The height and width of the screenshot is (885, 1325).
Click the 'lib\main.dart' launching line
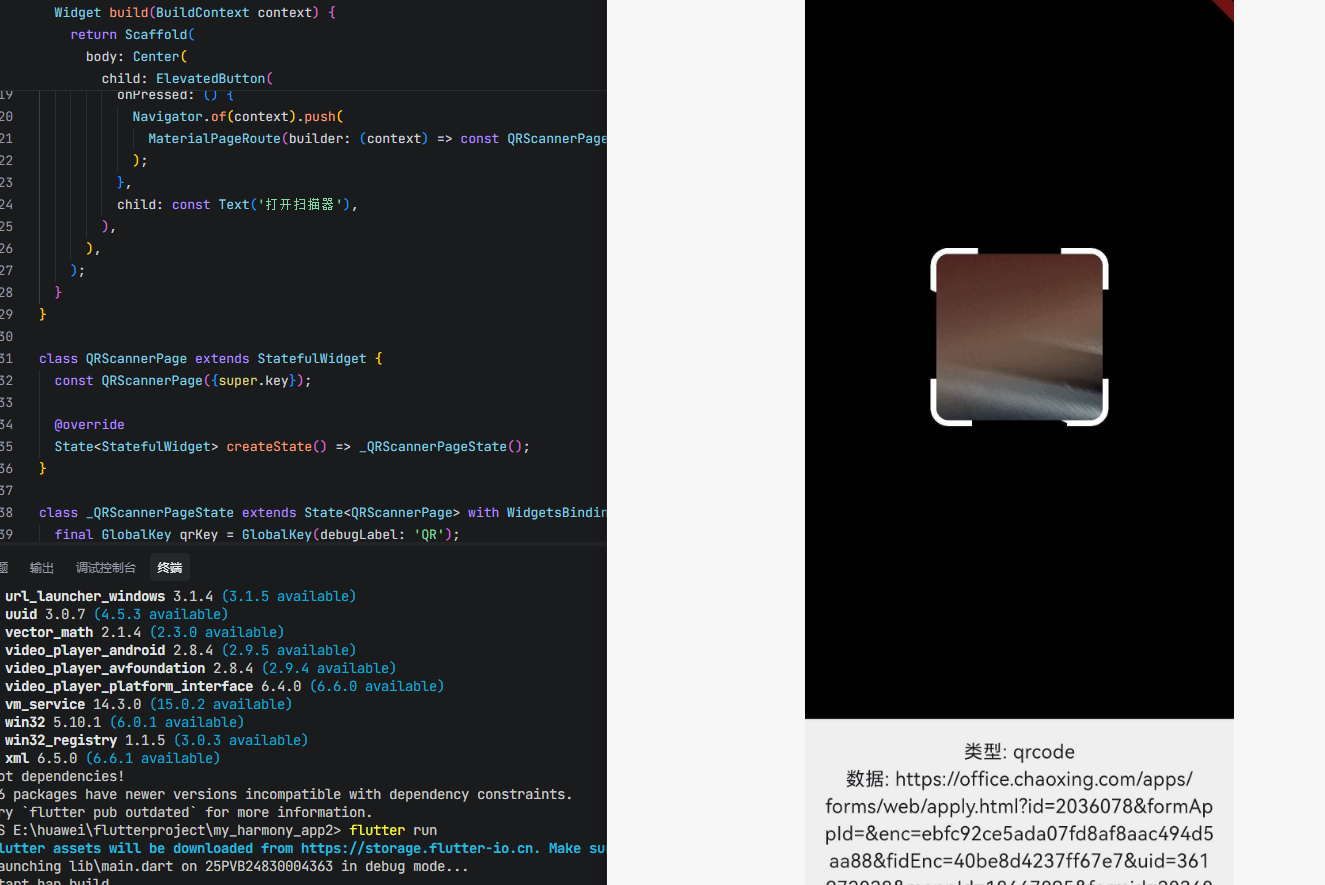[234, 866]
